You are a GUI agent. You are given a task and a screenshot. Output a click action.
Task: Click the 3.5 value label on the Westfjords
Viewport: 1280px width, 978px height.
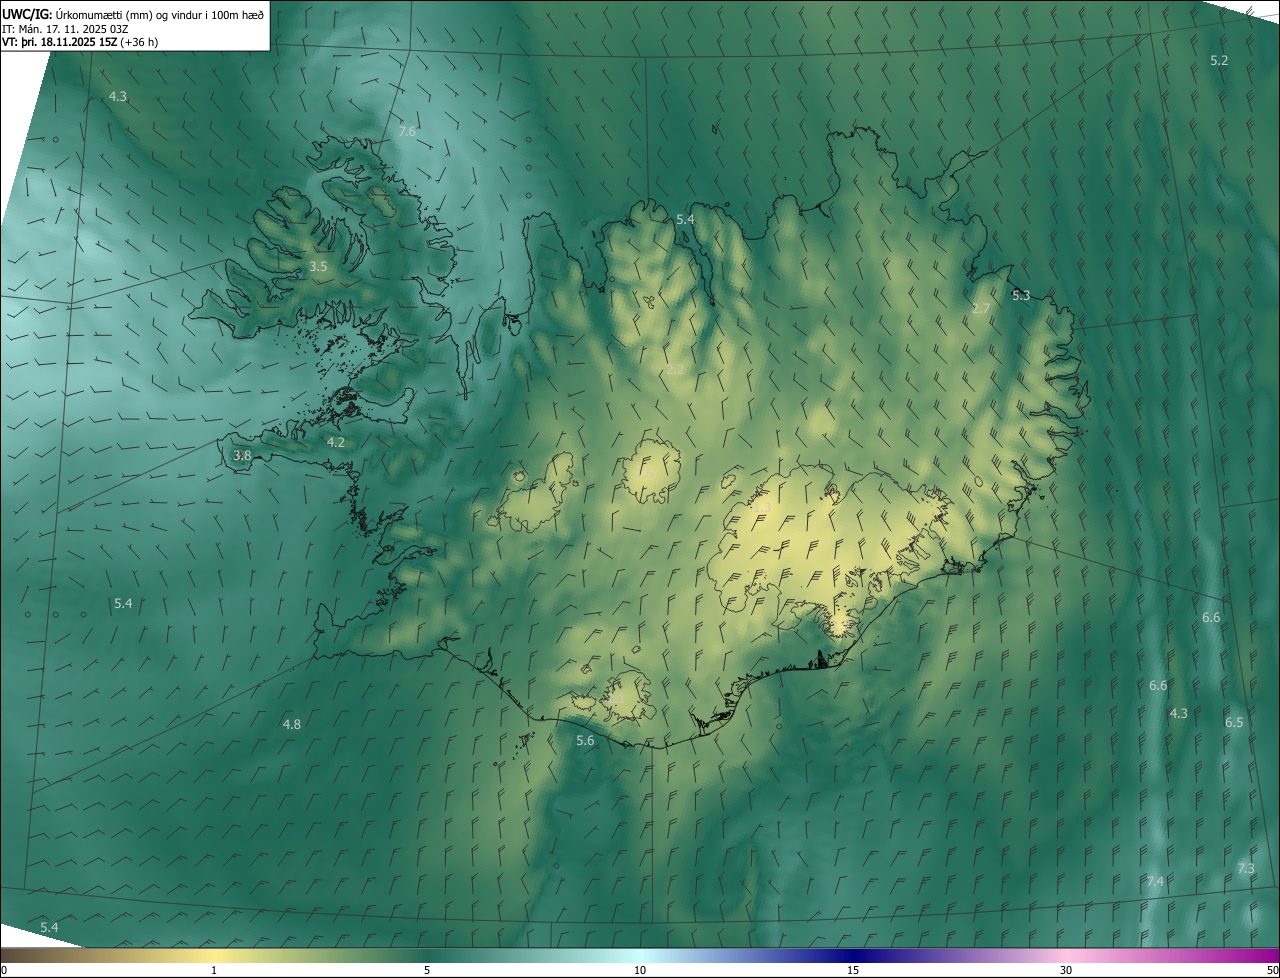pos(318,267)
